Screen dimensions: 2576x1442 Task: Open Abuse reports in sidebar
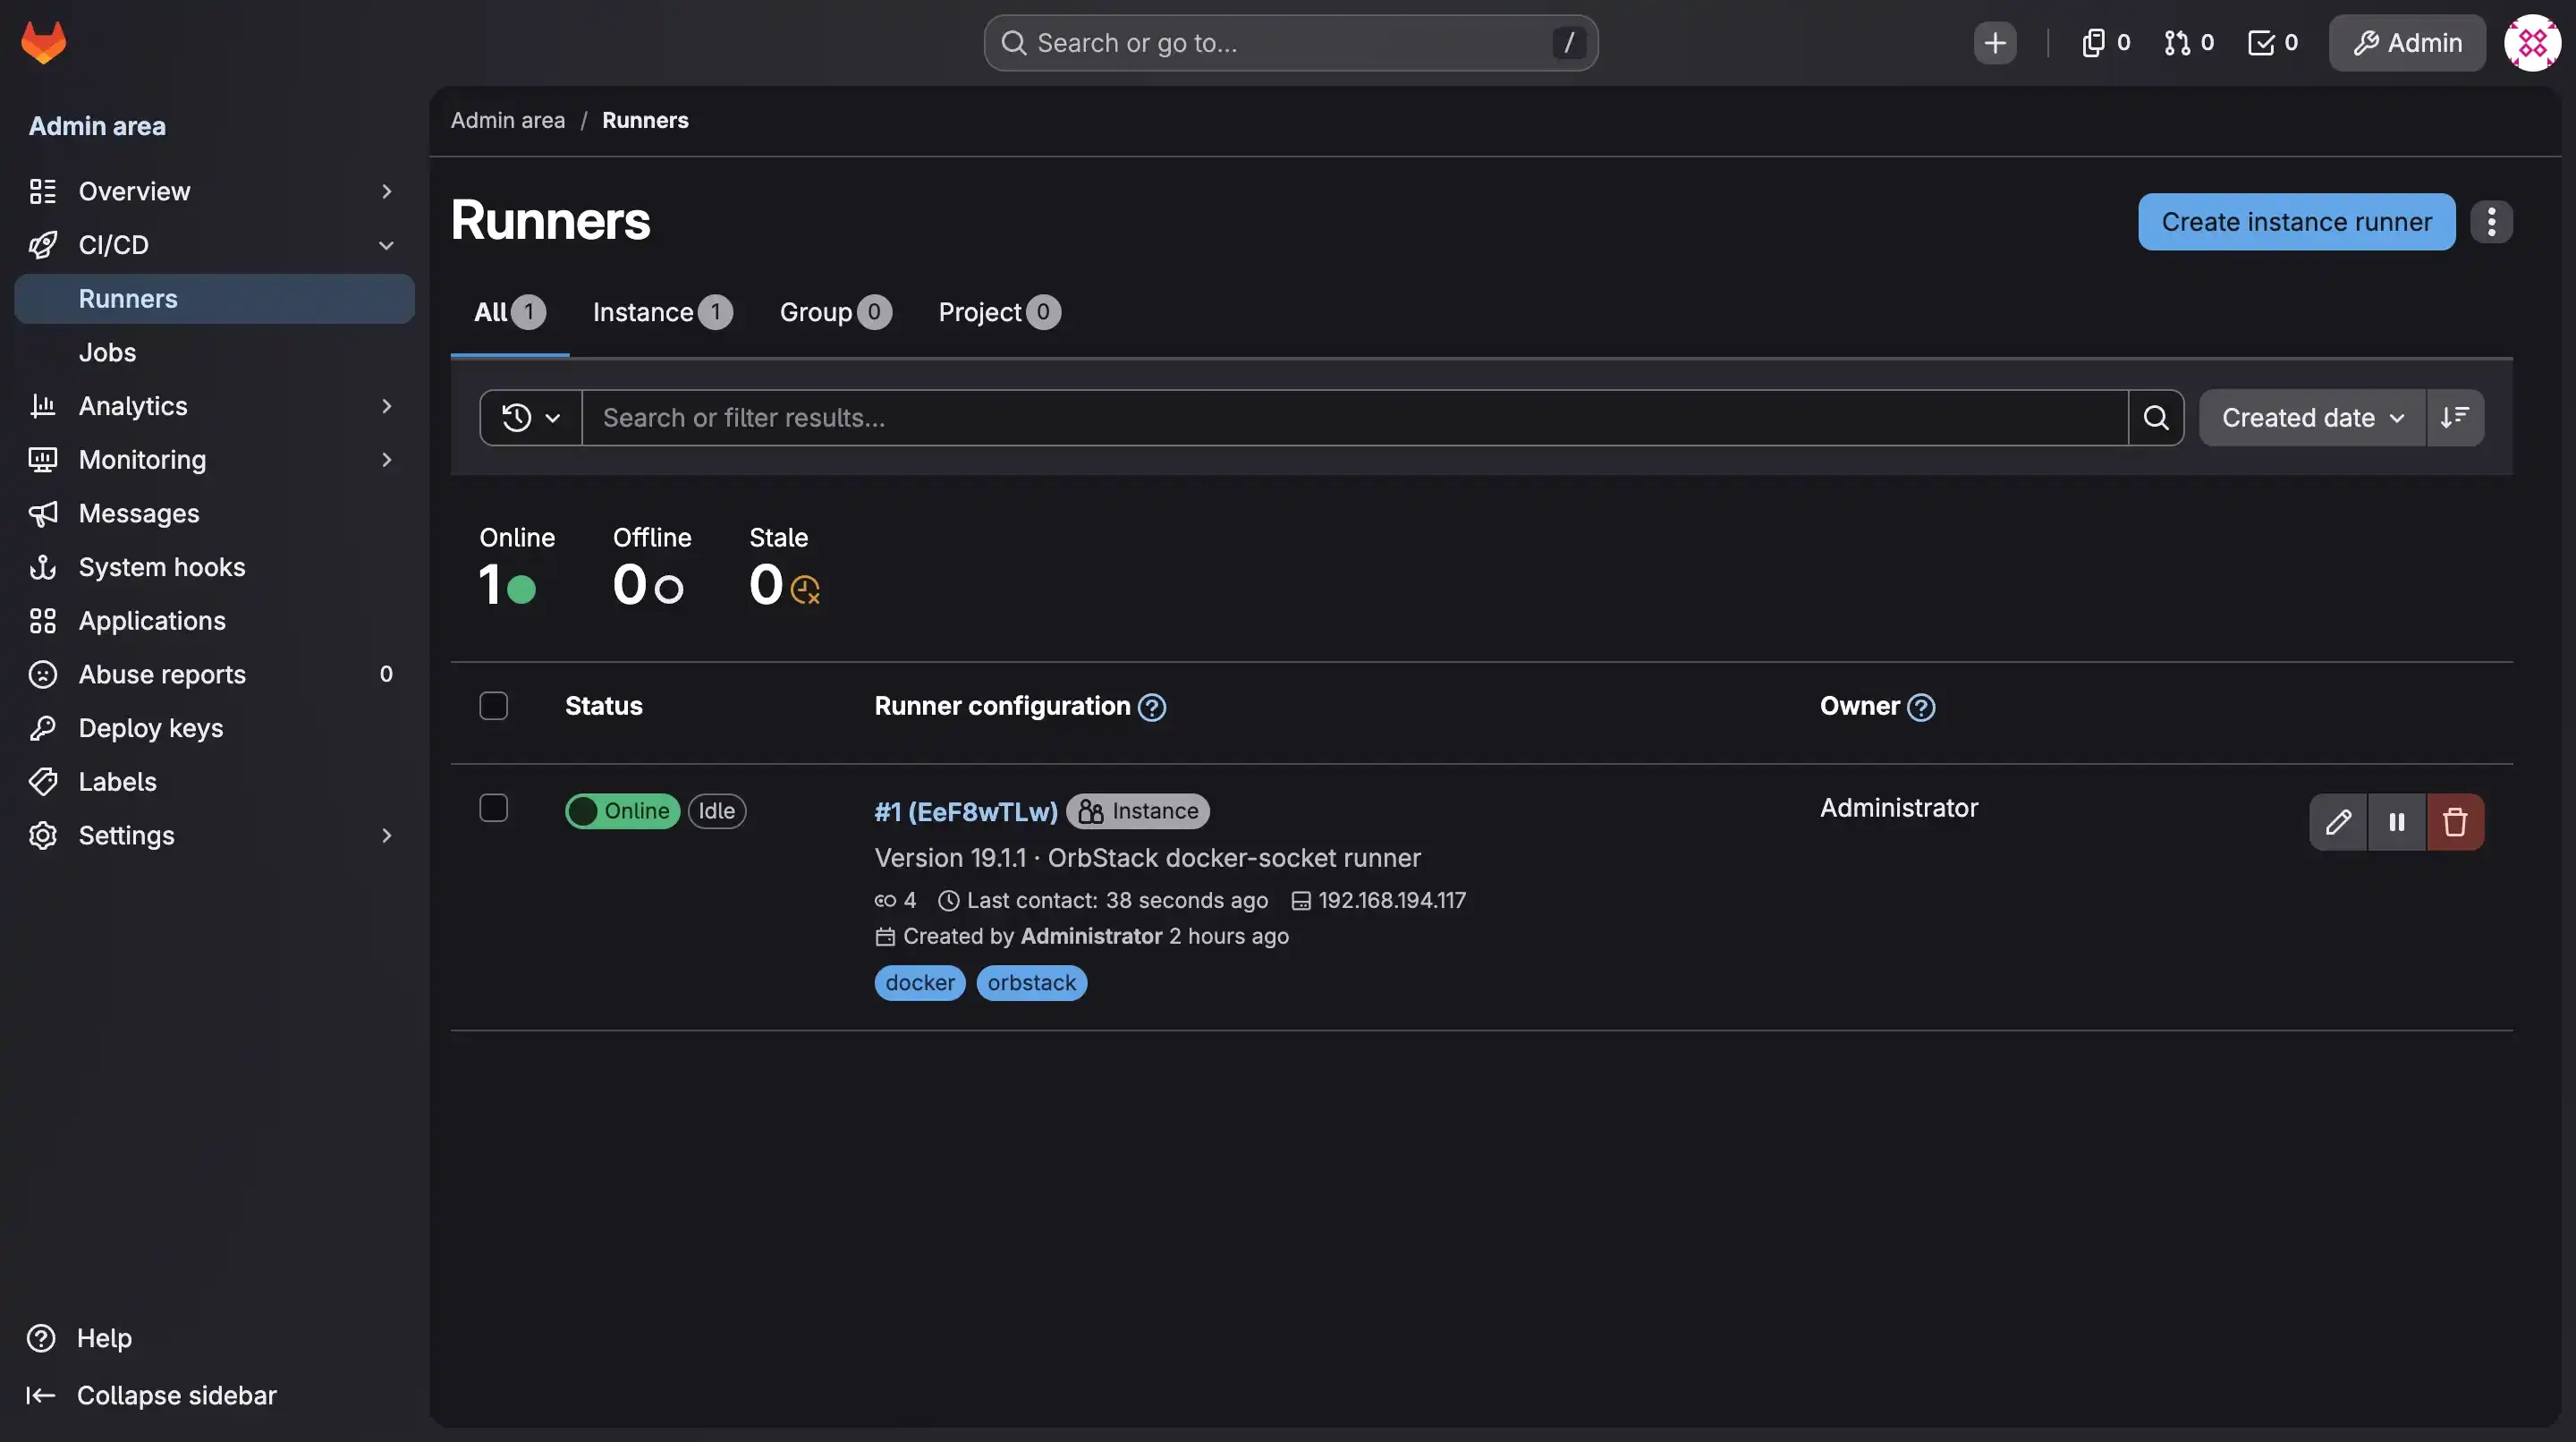coord(214,675)
